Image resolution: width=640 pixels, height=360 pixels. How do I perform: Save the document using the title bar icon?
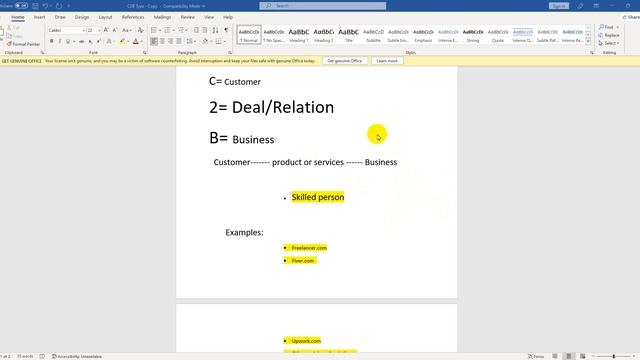pyautogui.click(x=35, y=6)
